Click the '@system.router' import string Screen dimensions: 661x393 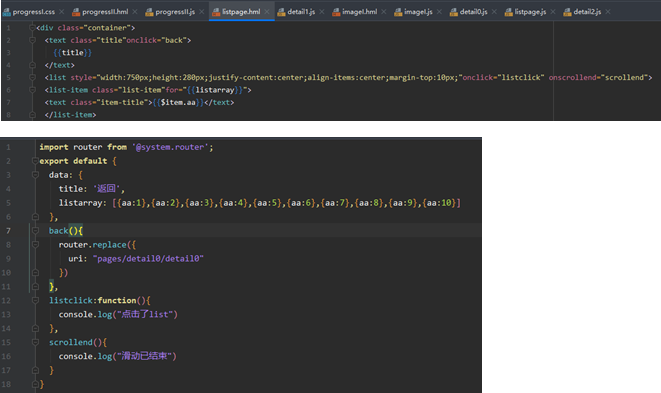point(170,147)
